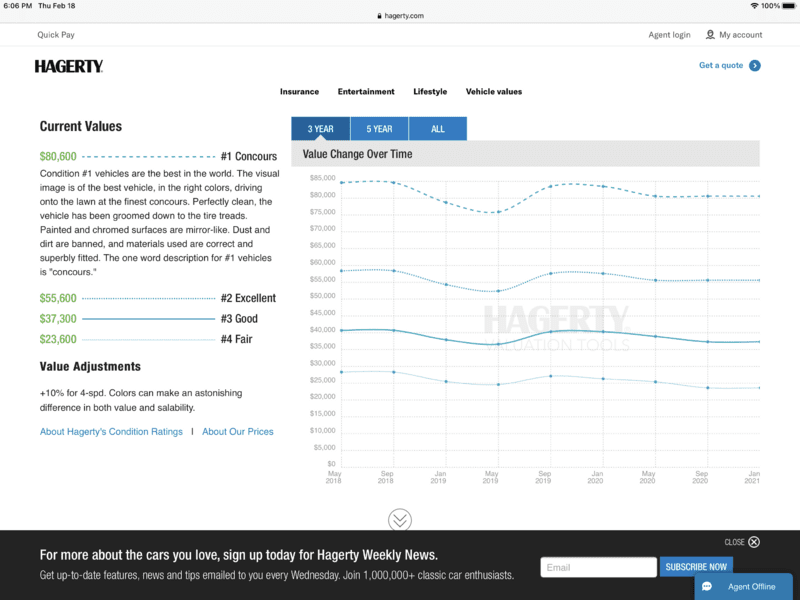Close the newsletter banner with X icon
800x600 pixels.
tap(754, 542)
